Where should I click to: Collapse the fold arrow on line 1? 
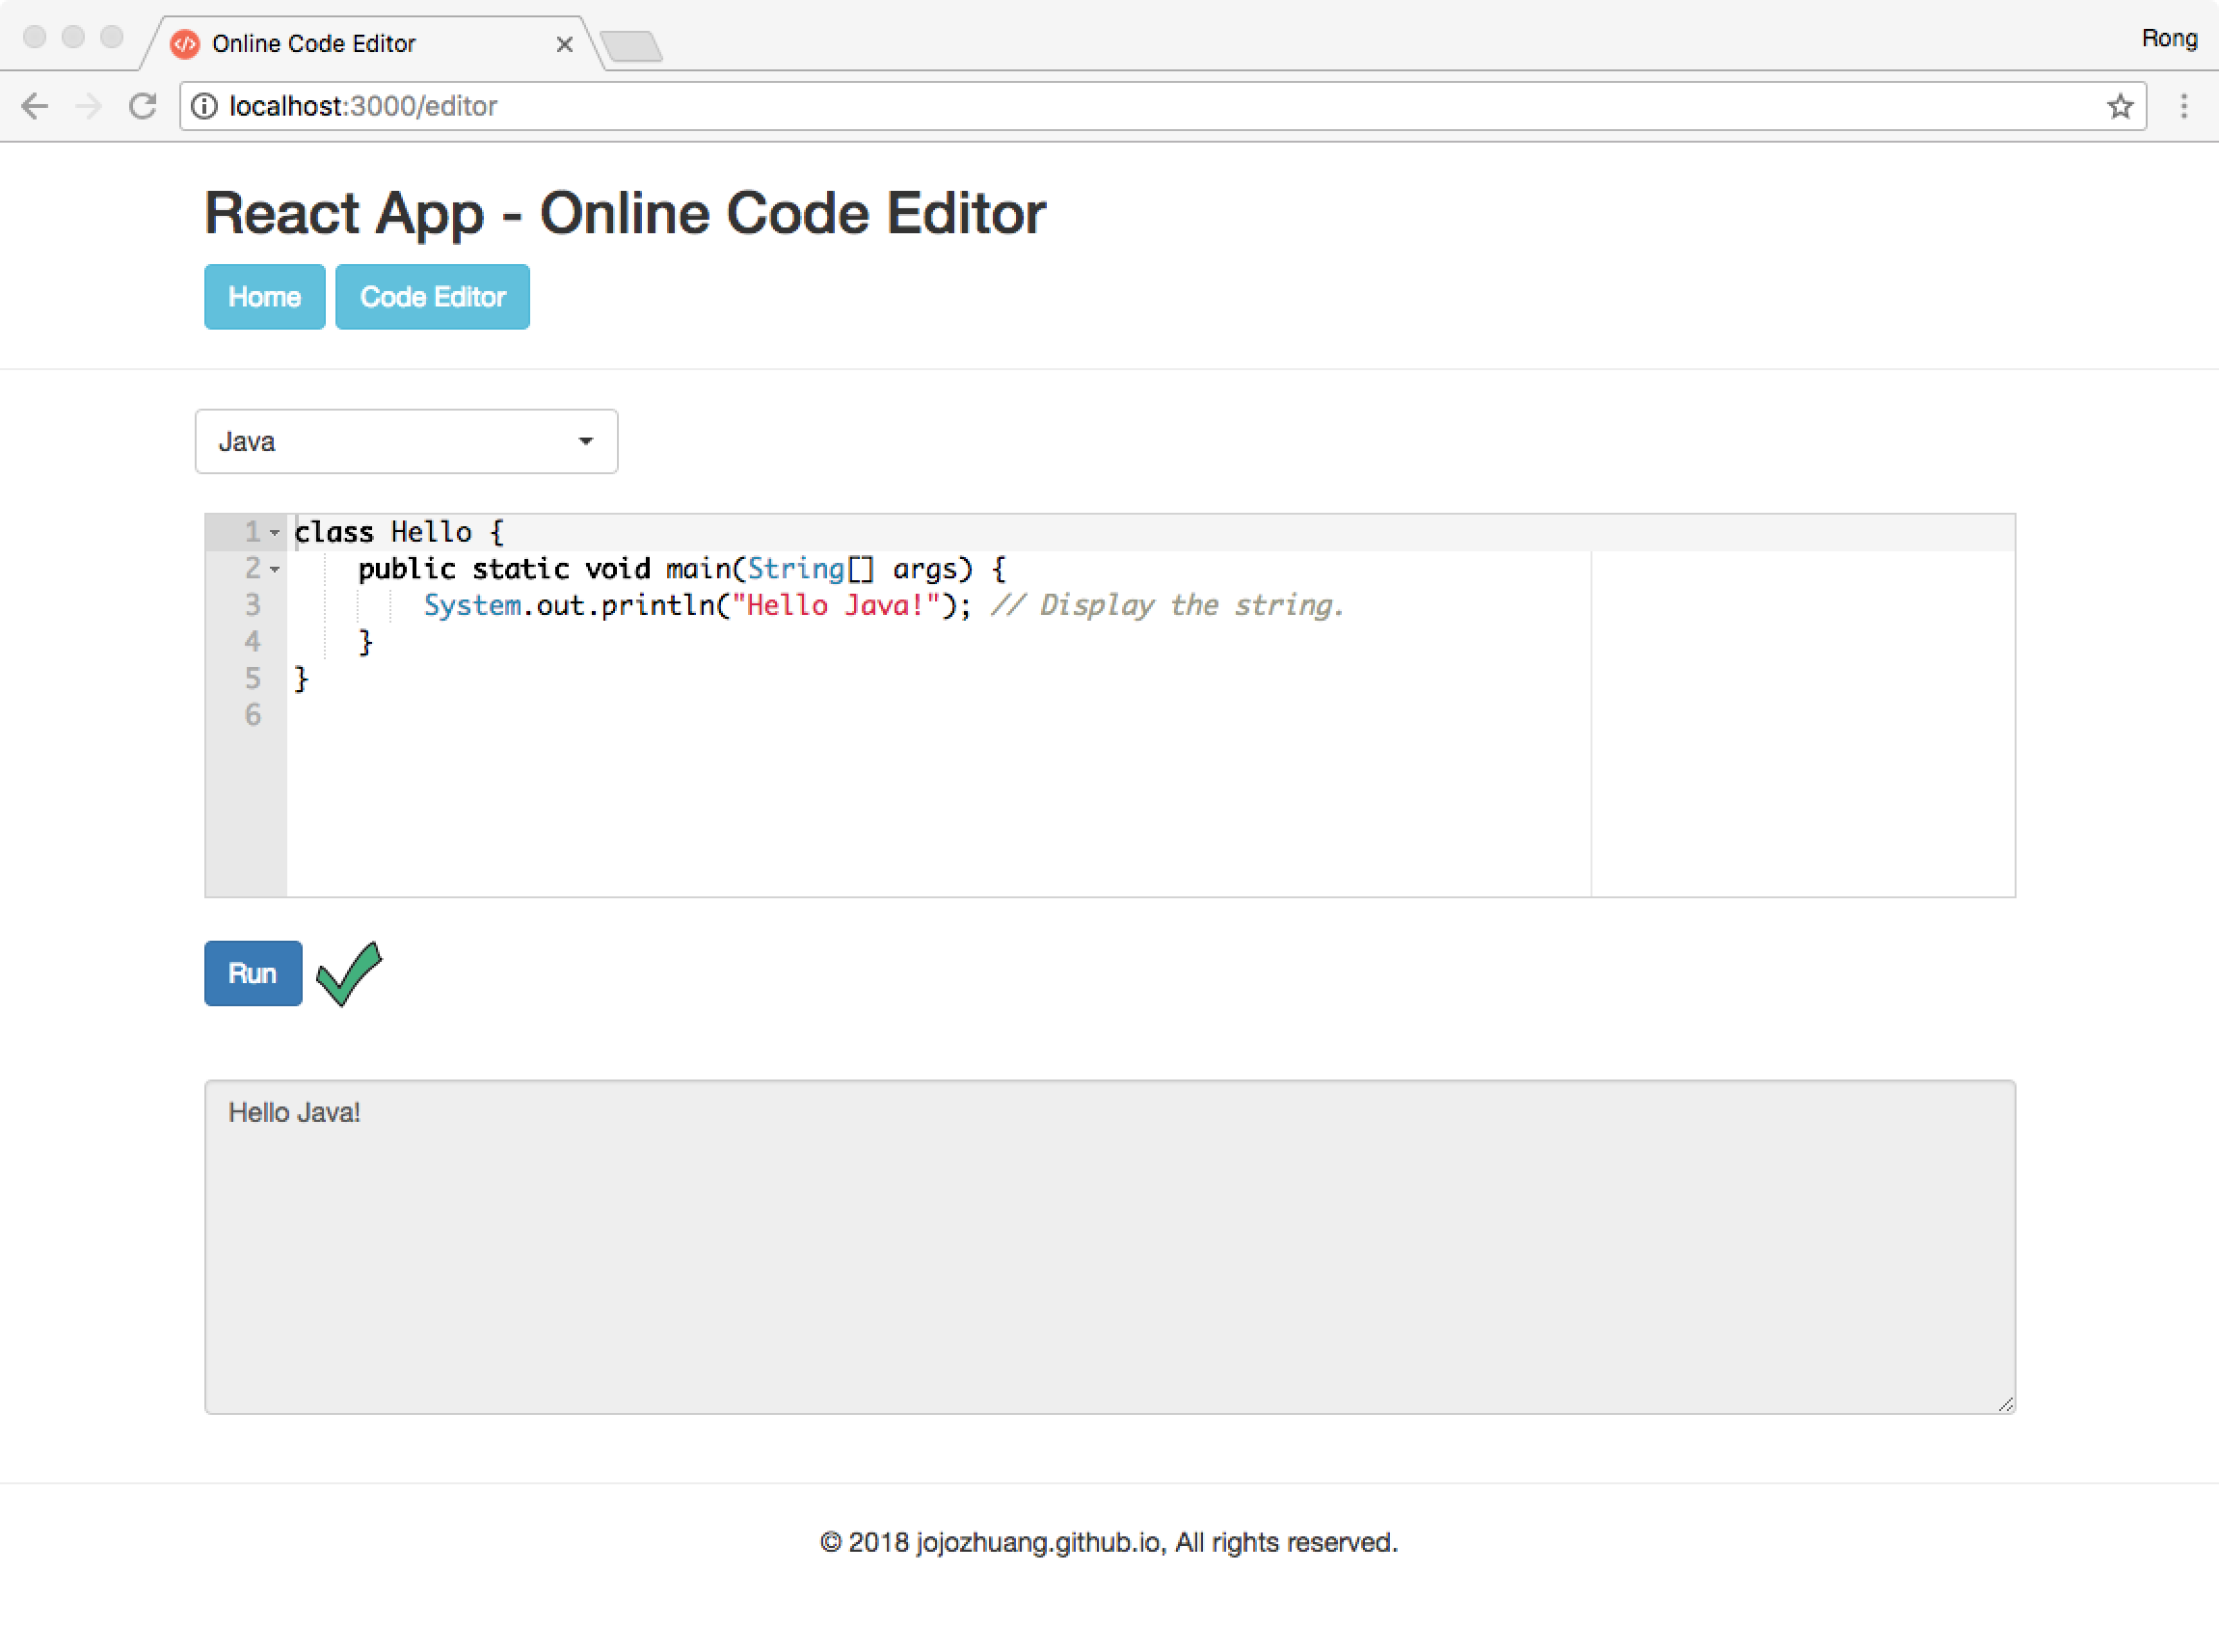tap(275, 533)
